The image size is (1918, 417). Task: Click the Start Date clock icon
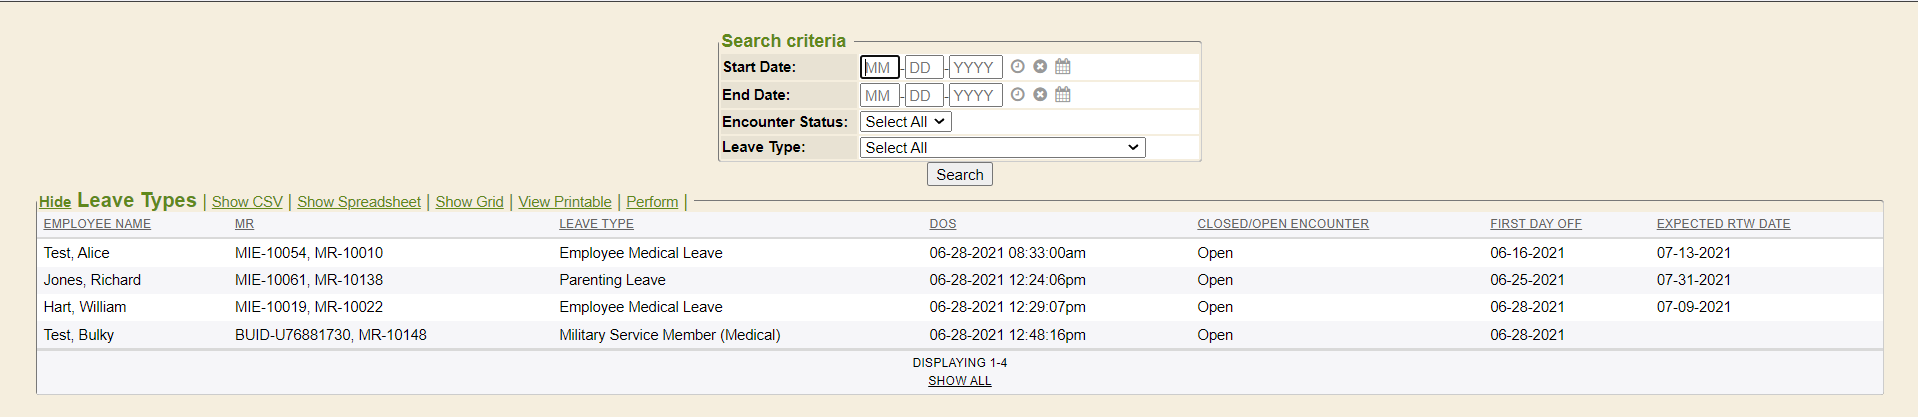pyautogui.click(x=1017, y=67)
